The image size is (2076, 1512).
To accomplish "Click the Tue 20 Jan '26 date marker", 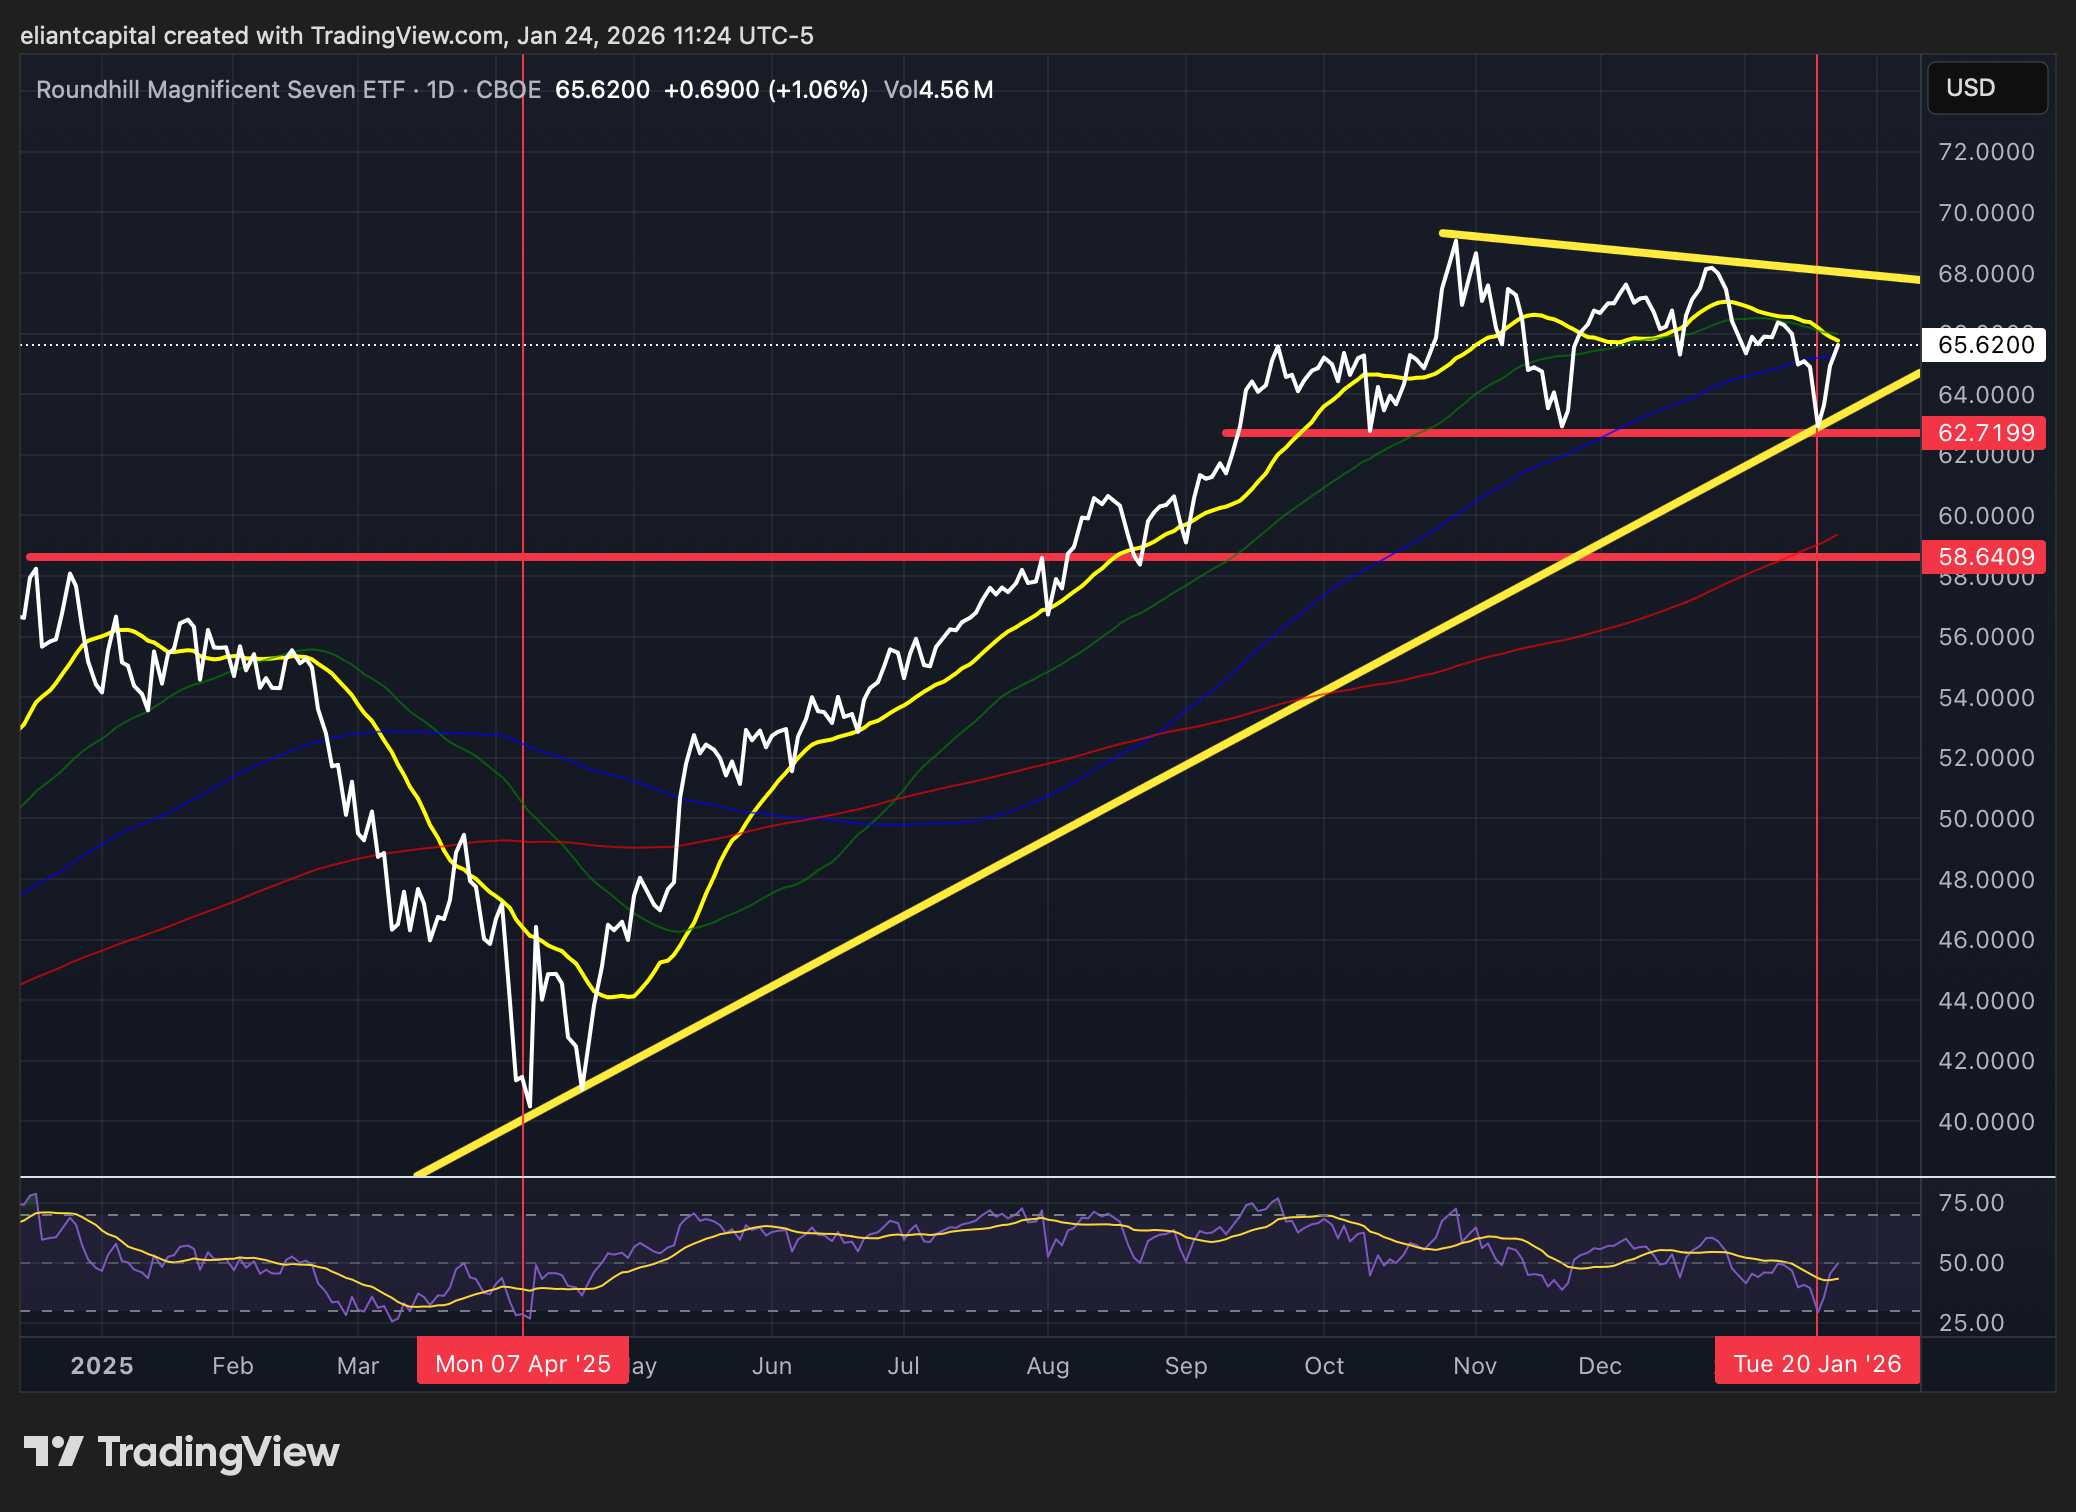I will tap(1816, 1364).
